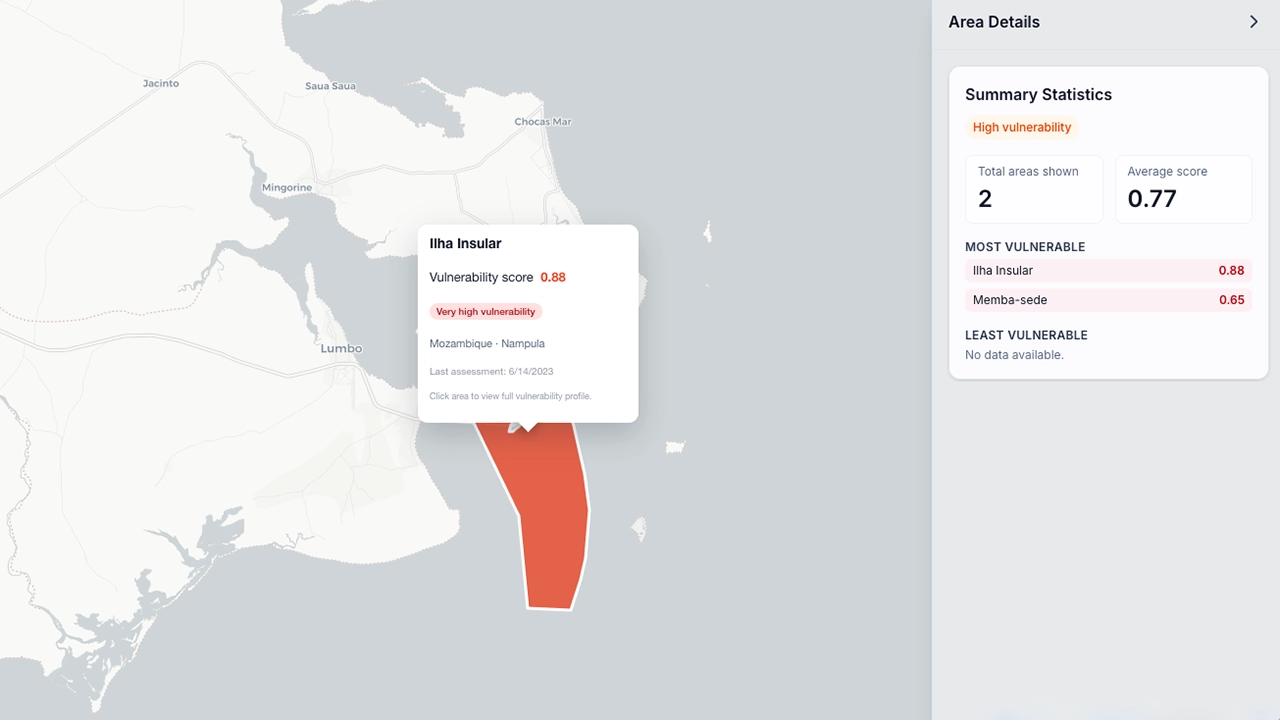Click the LEAST VULNERABLE section heading
The width and height of the screenshot is (1280, 720).
click(1025, 335)
